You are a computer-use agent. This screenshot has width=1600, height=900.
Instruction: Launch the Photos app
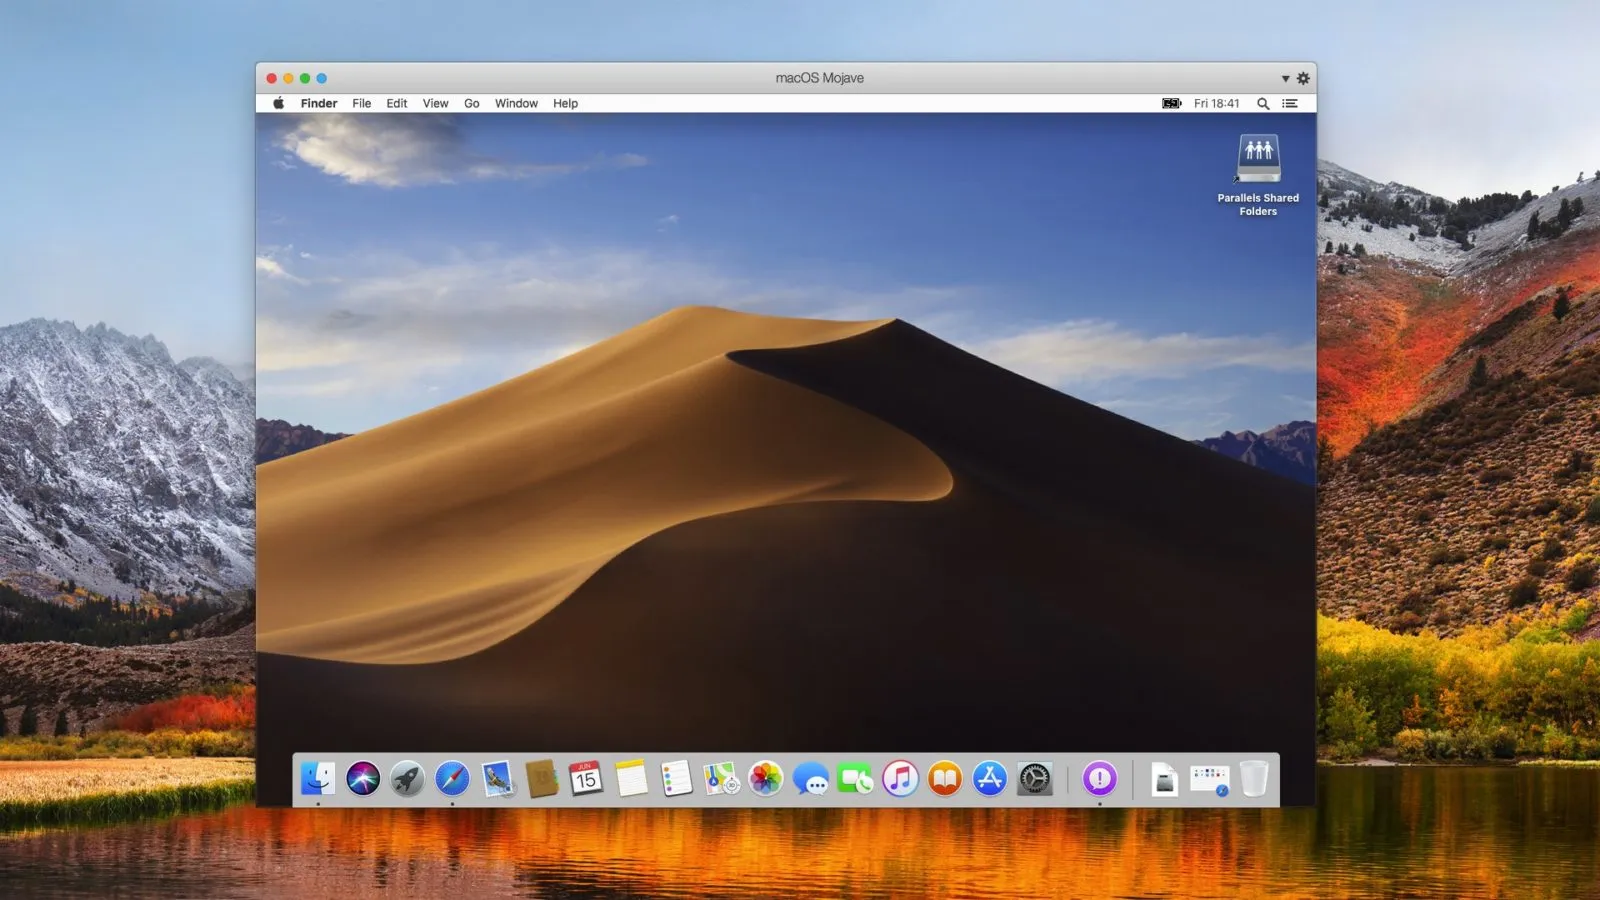pyautogui.click(x=765, y=778)
